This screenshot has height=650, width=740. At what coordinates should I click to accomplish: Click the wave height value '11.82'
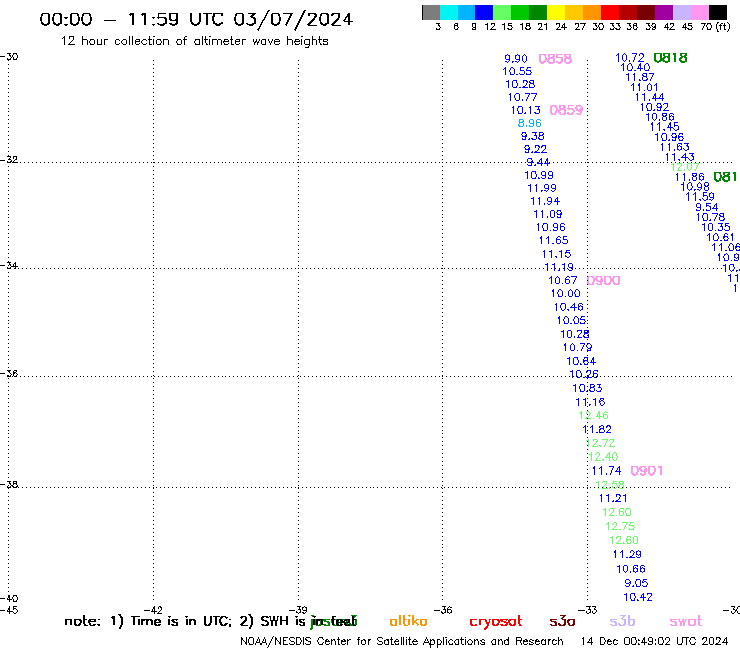click(597, 429)
